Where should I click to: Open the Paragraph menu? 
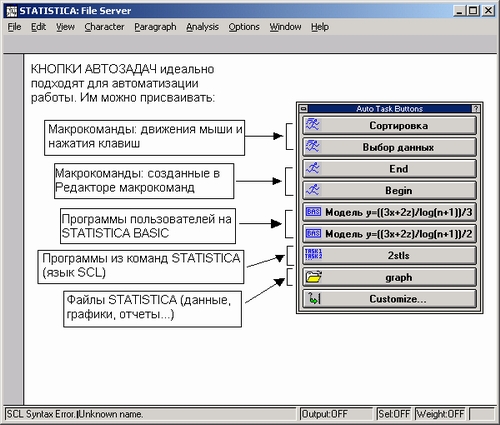coord(155,27)
